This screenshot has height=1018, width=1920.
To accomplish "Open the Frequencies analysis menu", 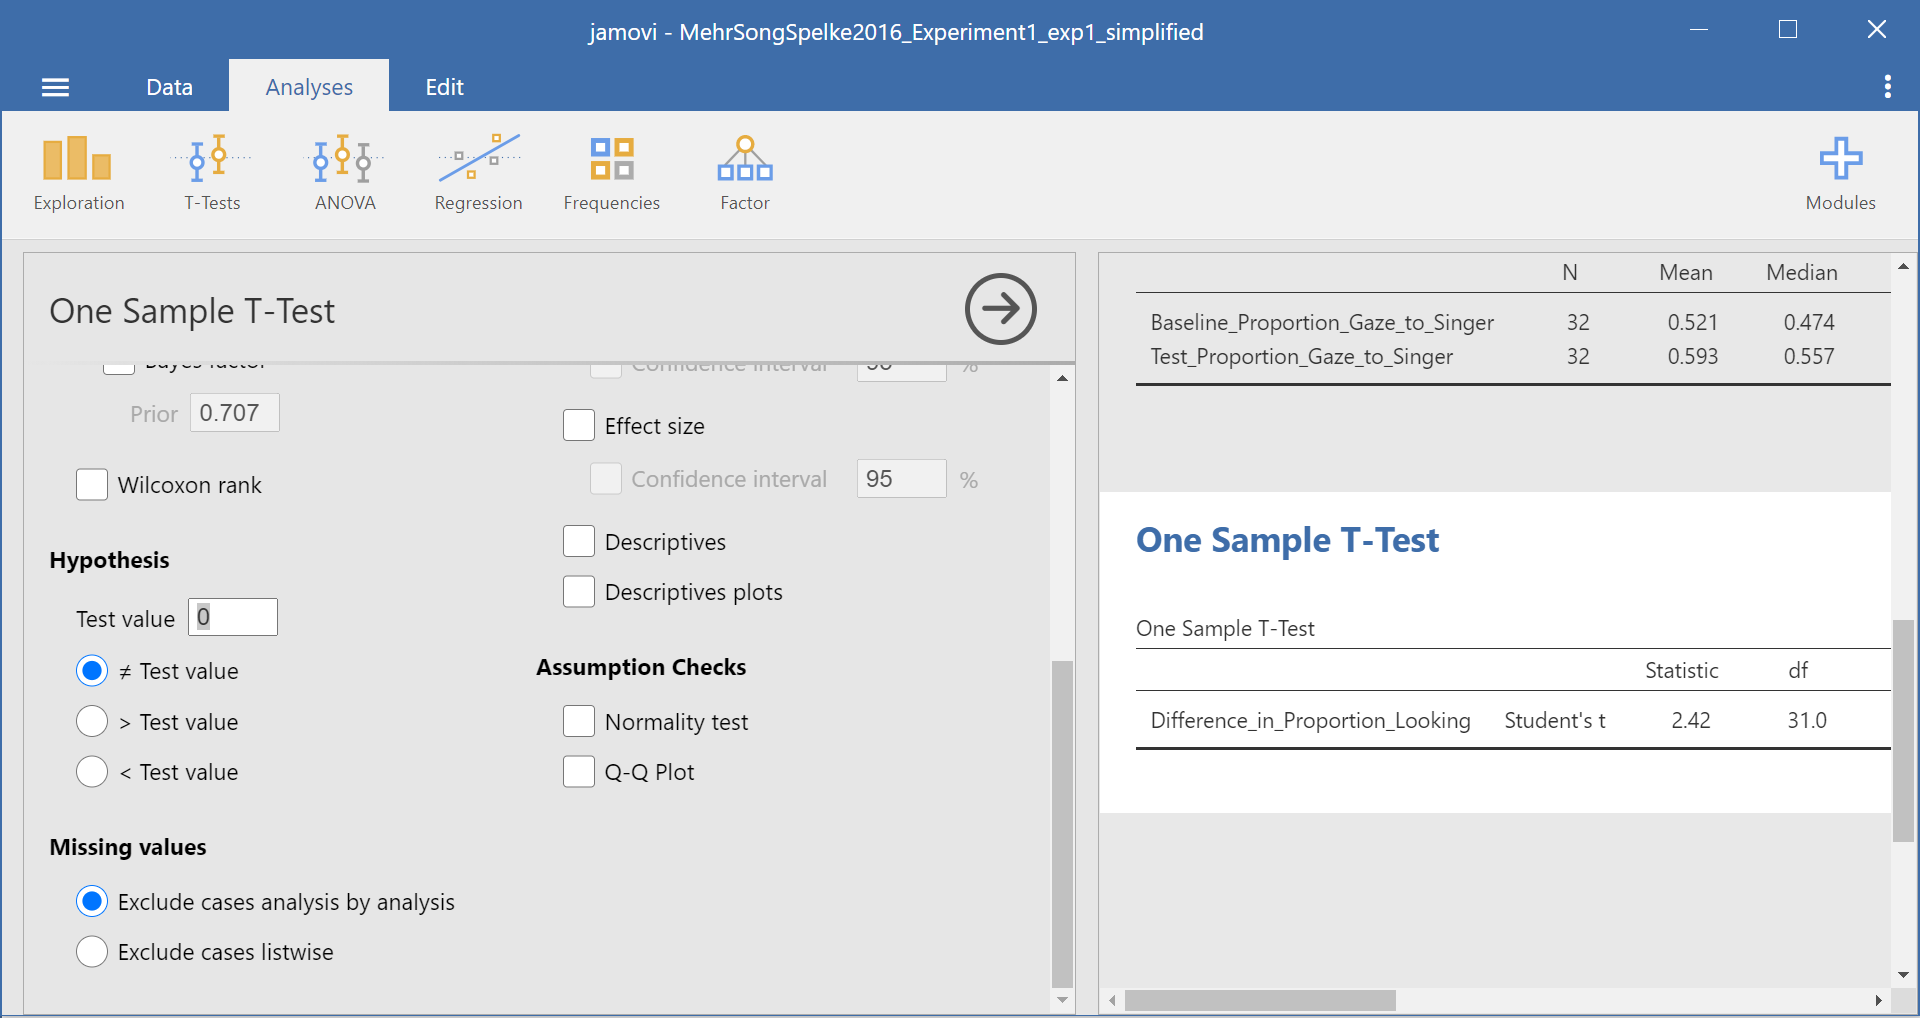I will click(x=611, y=174).
